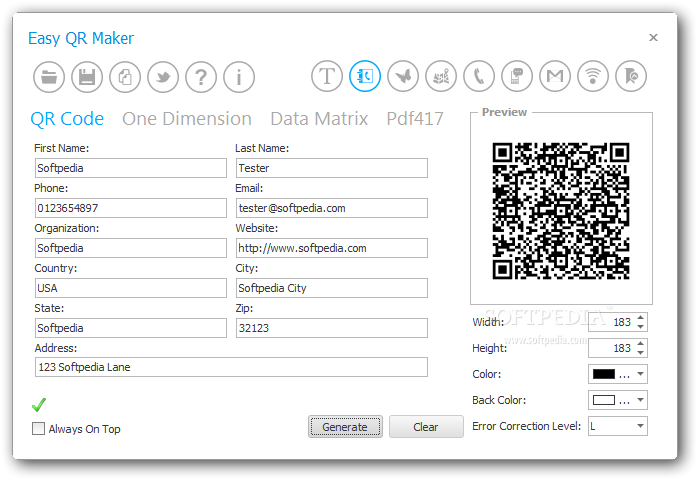Screen dimensions: 698x480
Task: Open a file with the folder icon
Action: (49, 77)
